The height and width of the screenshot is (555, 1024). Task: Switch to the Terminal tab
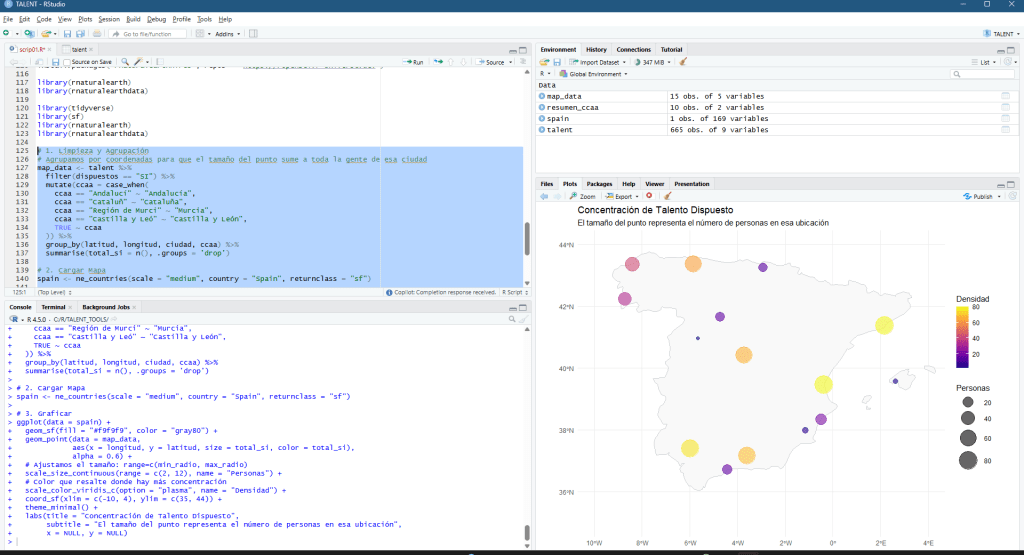53,306
